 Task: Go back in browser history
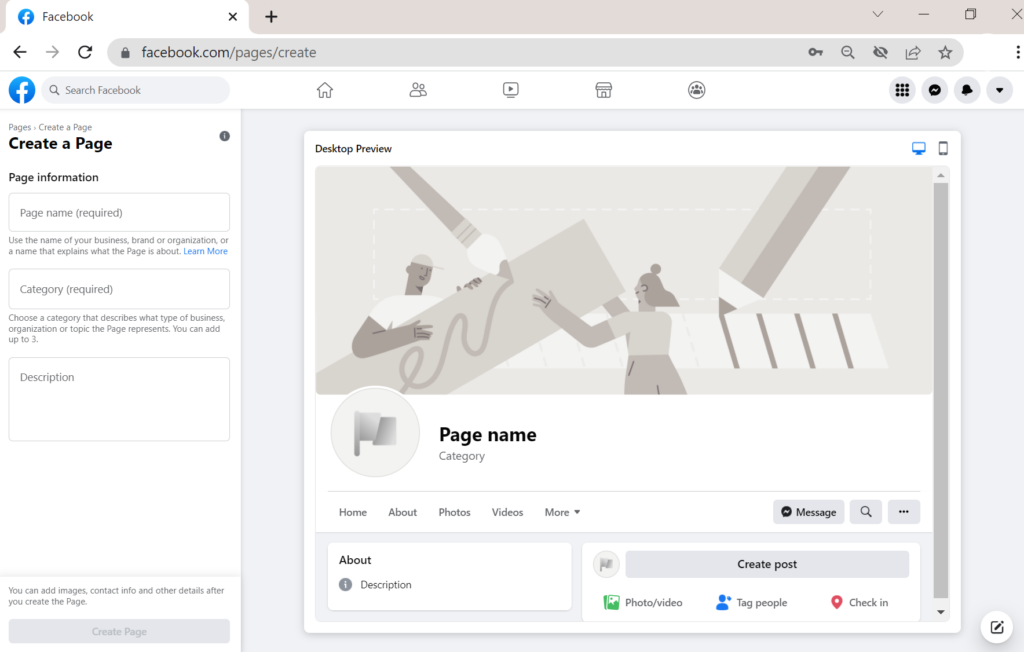pyautogui.click(x=20, y=52)
